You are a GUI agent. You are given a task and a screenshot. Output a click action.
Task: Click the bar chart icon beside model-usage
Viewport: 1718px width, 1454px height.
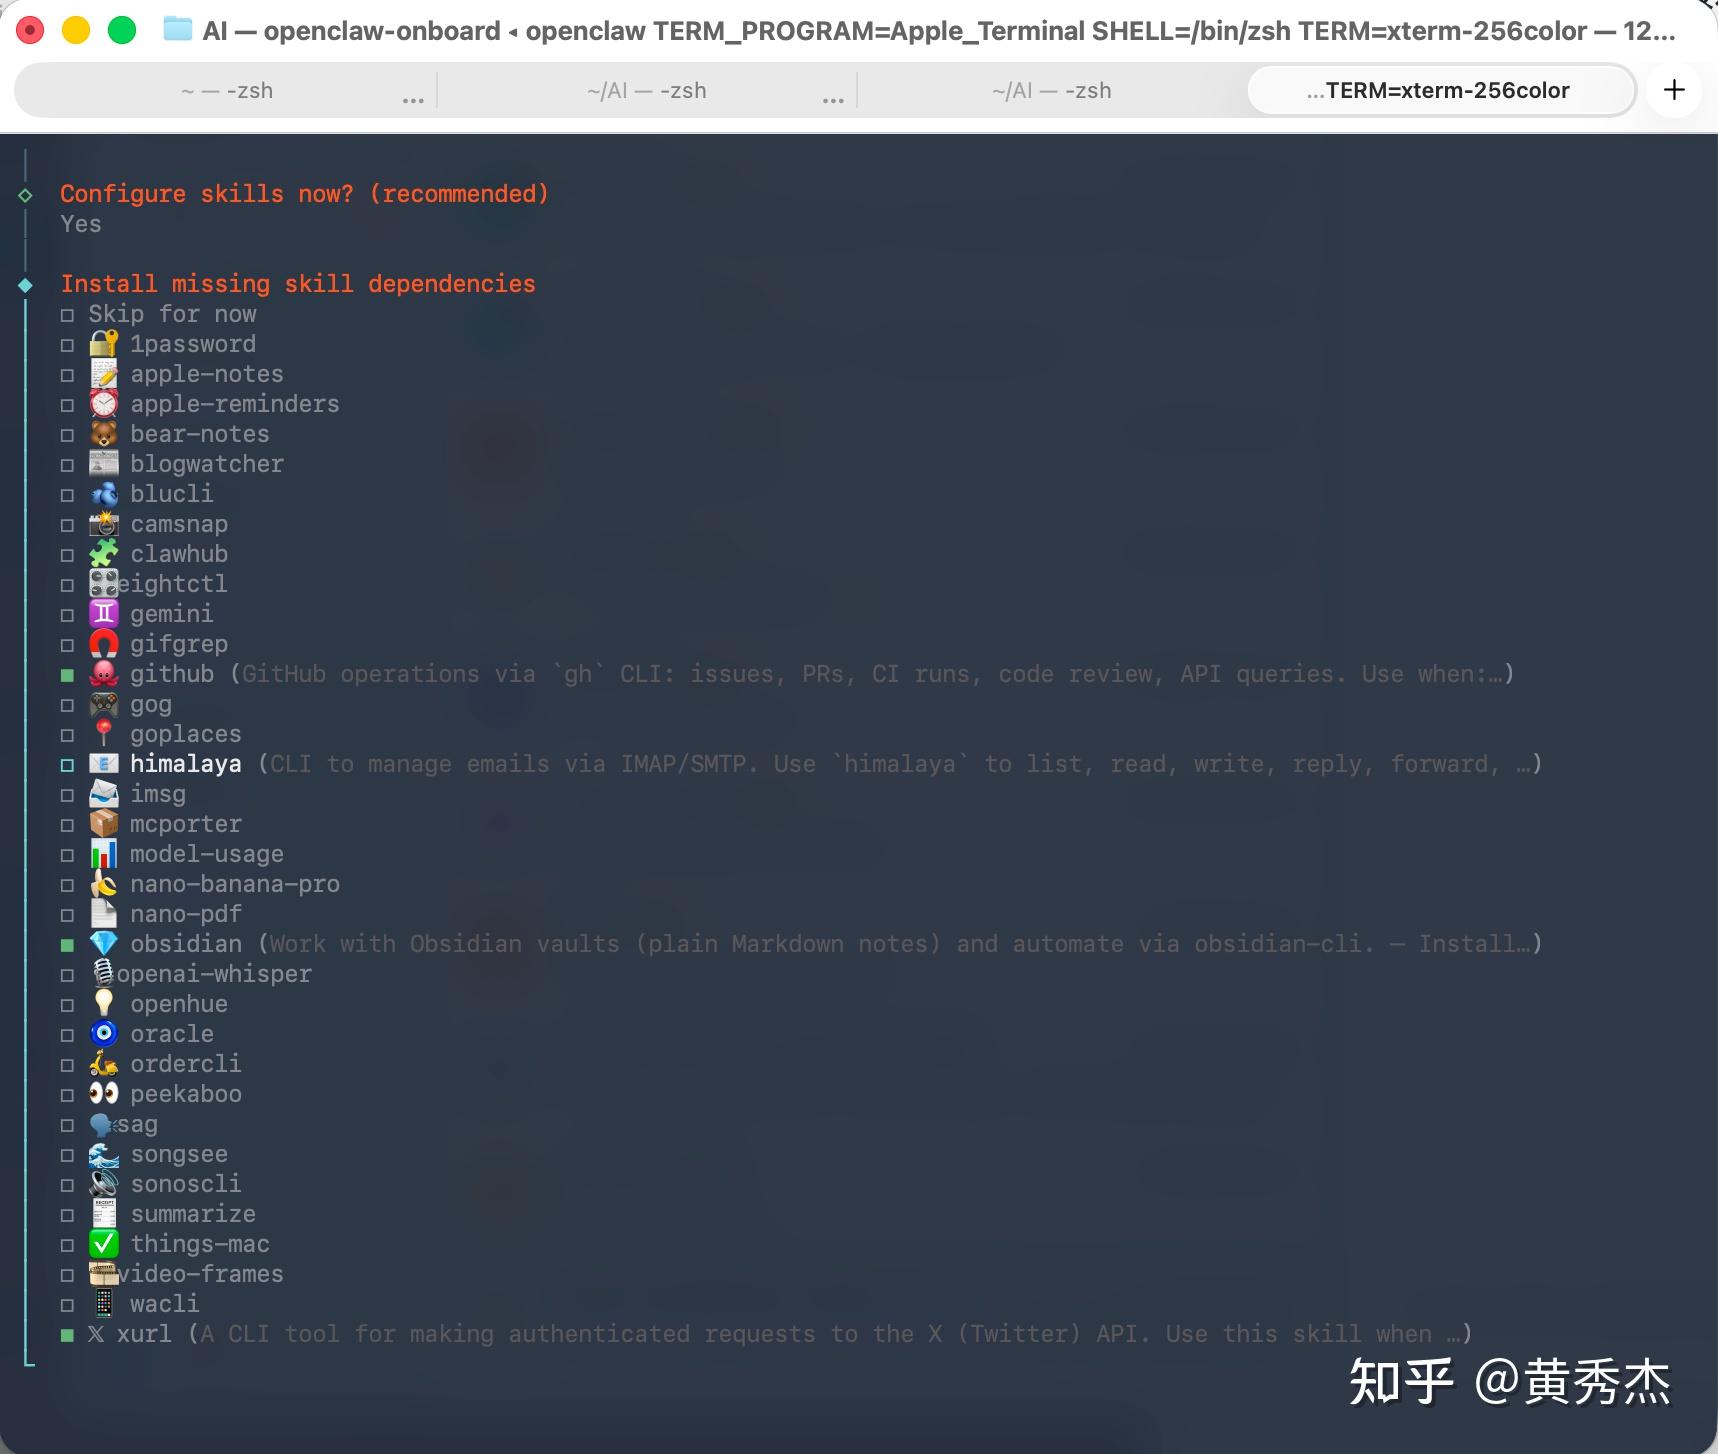click(x=104, y=854)
